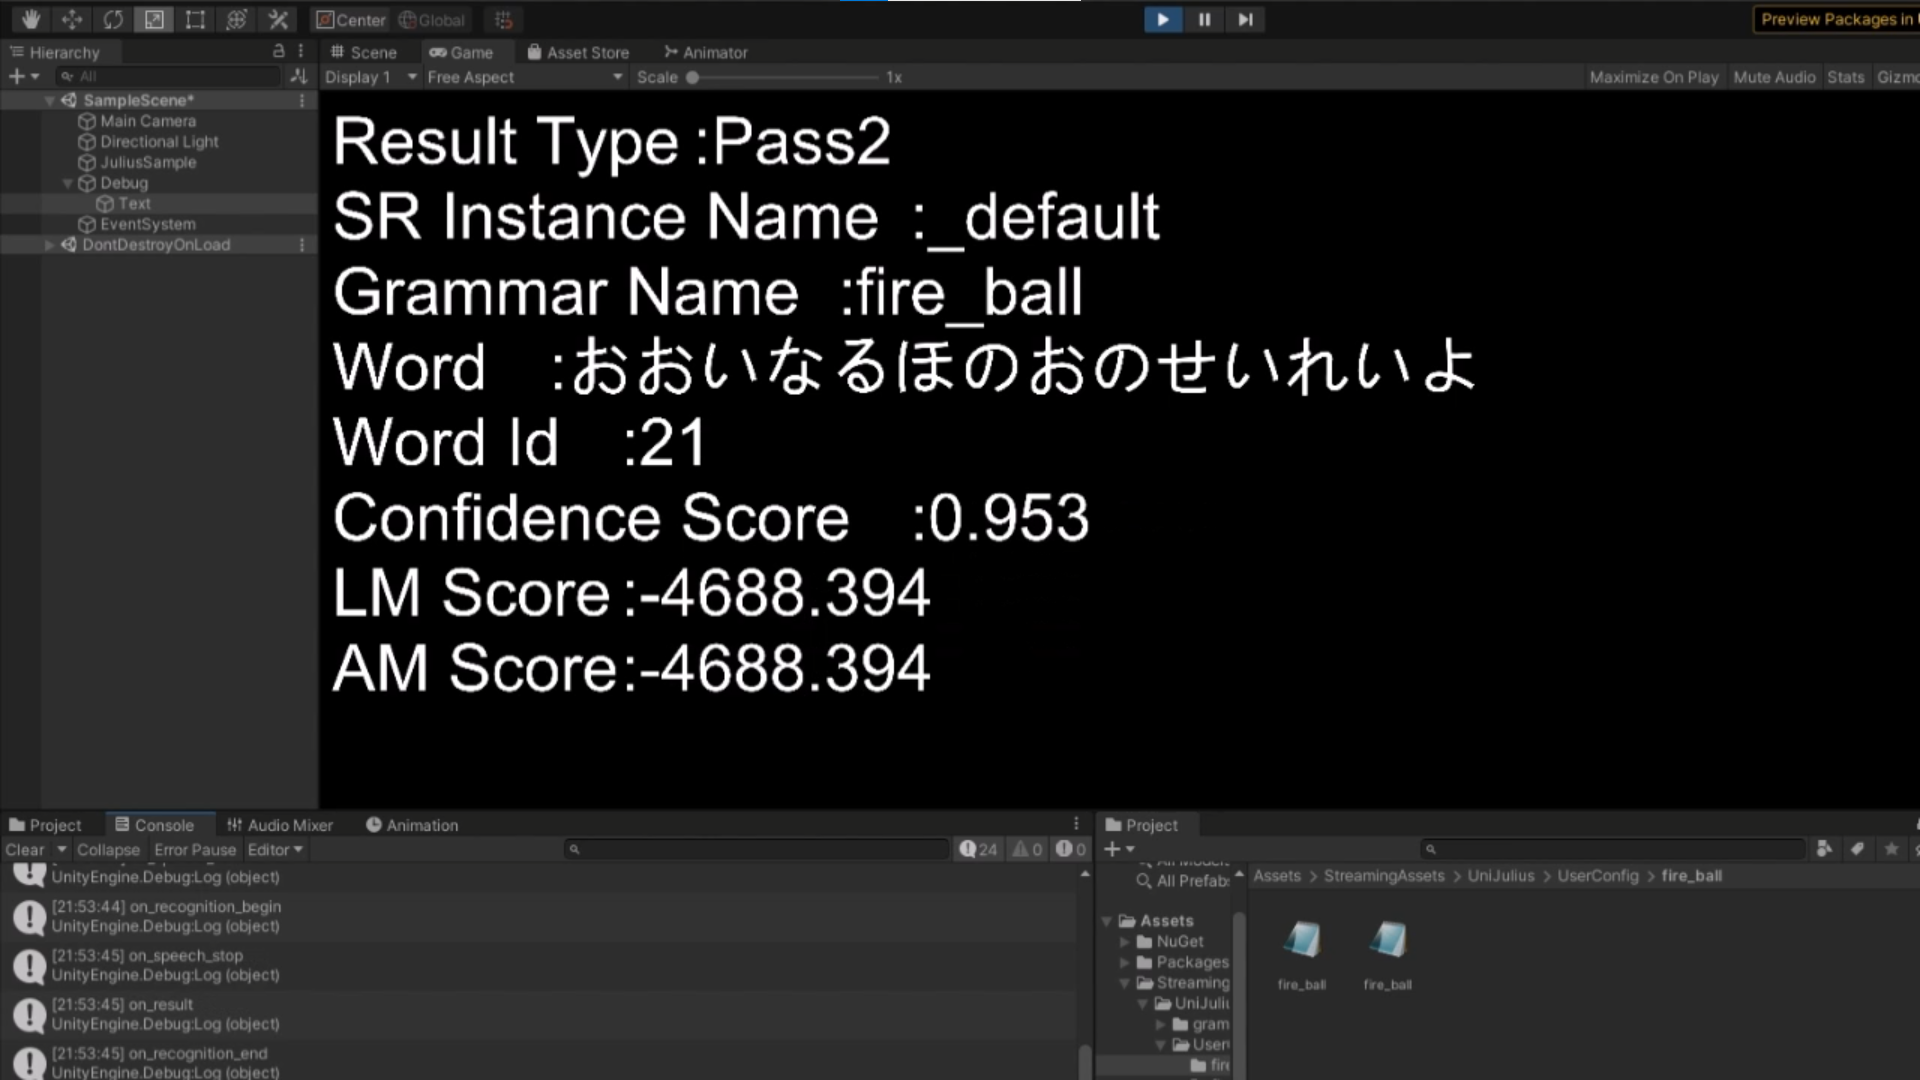Lock the Hierarchy panel

pos(279,51)
